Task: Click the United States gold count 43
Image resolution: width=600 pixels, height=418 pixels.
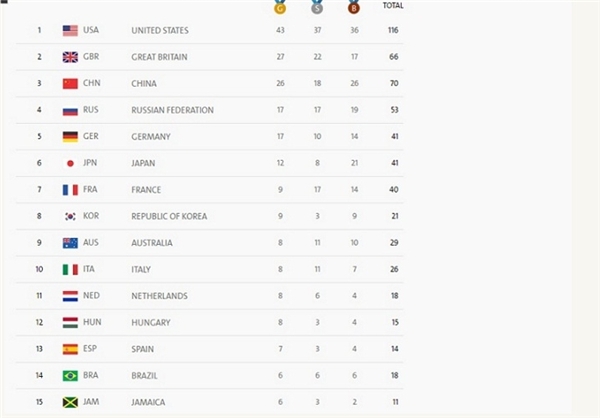Action: click(x=280, y=30)
